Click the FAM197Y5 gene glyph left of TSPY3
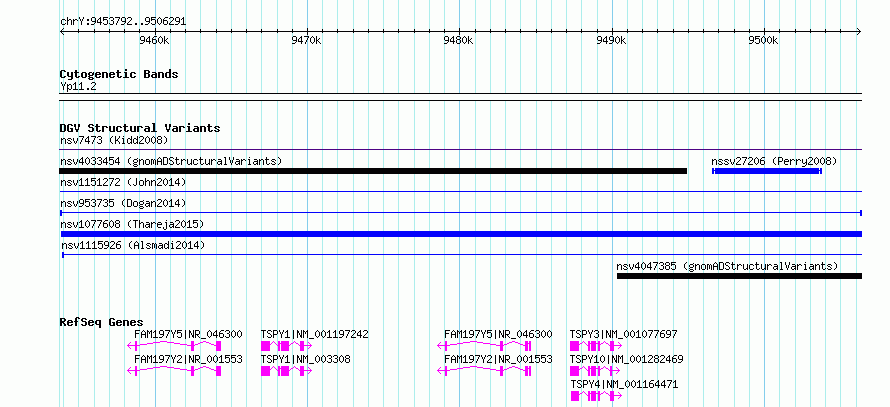 [x=484, y=346]
